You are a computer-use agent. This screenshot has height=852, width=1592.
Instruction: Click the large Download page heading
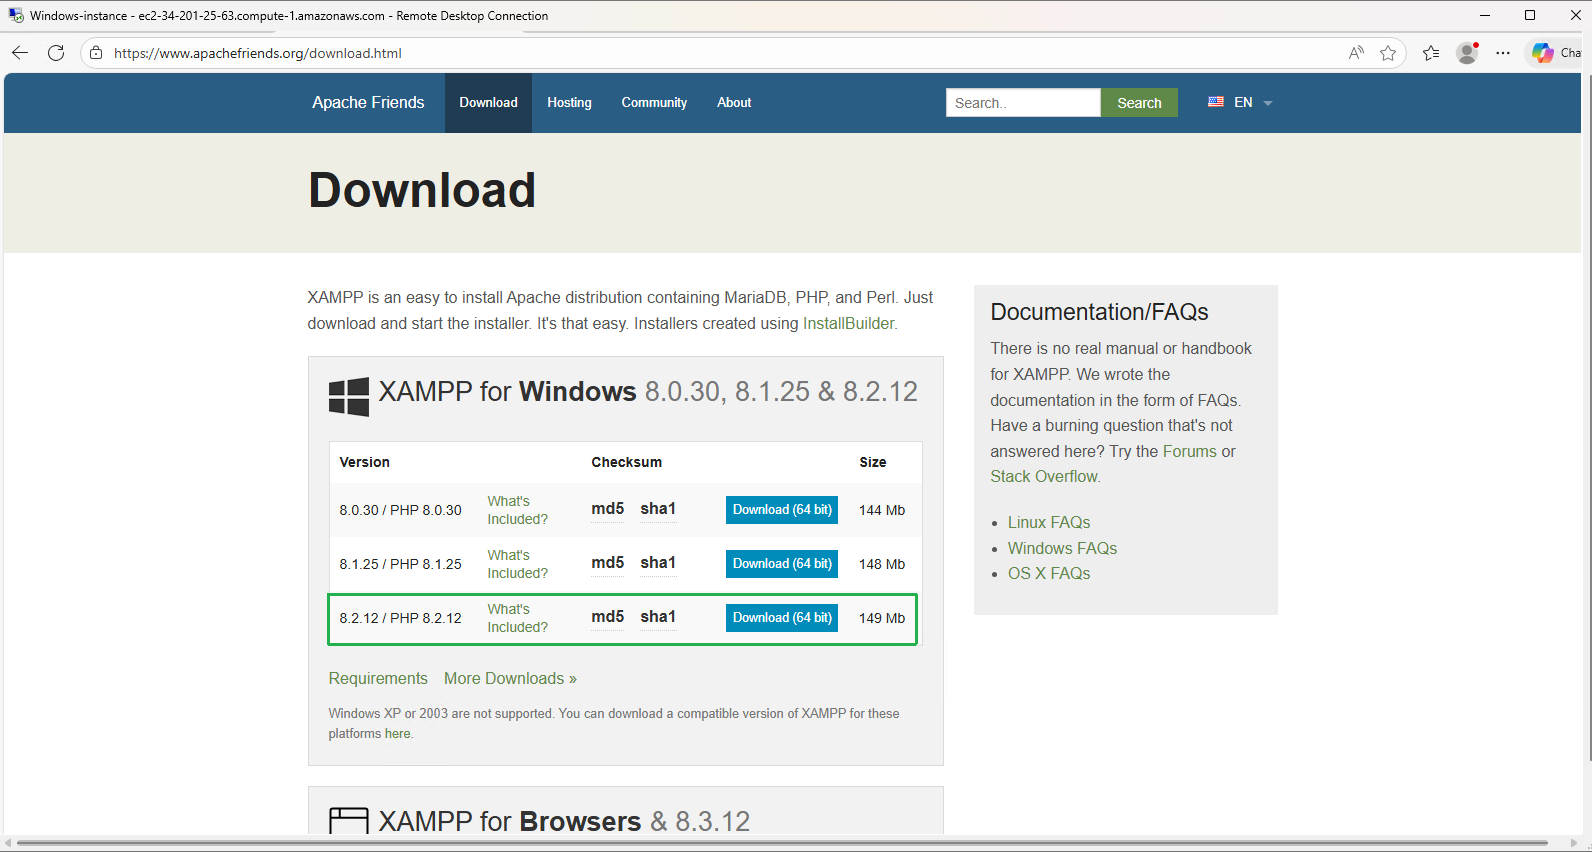[x=422, y=190]
